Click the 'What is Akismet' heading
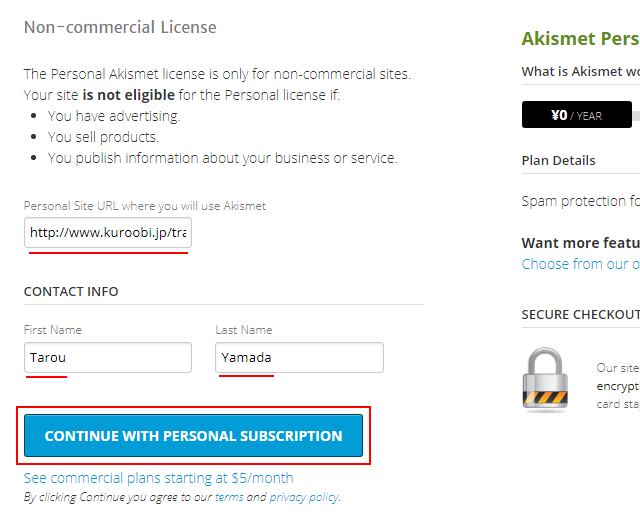This screenshot has width=640, height=514. (x=580, y=72)
